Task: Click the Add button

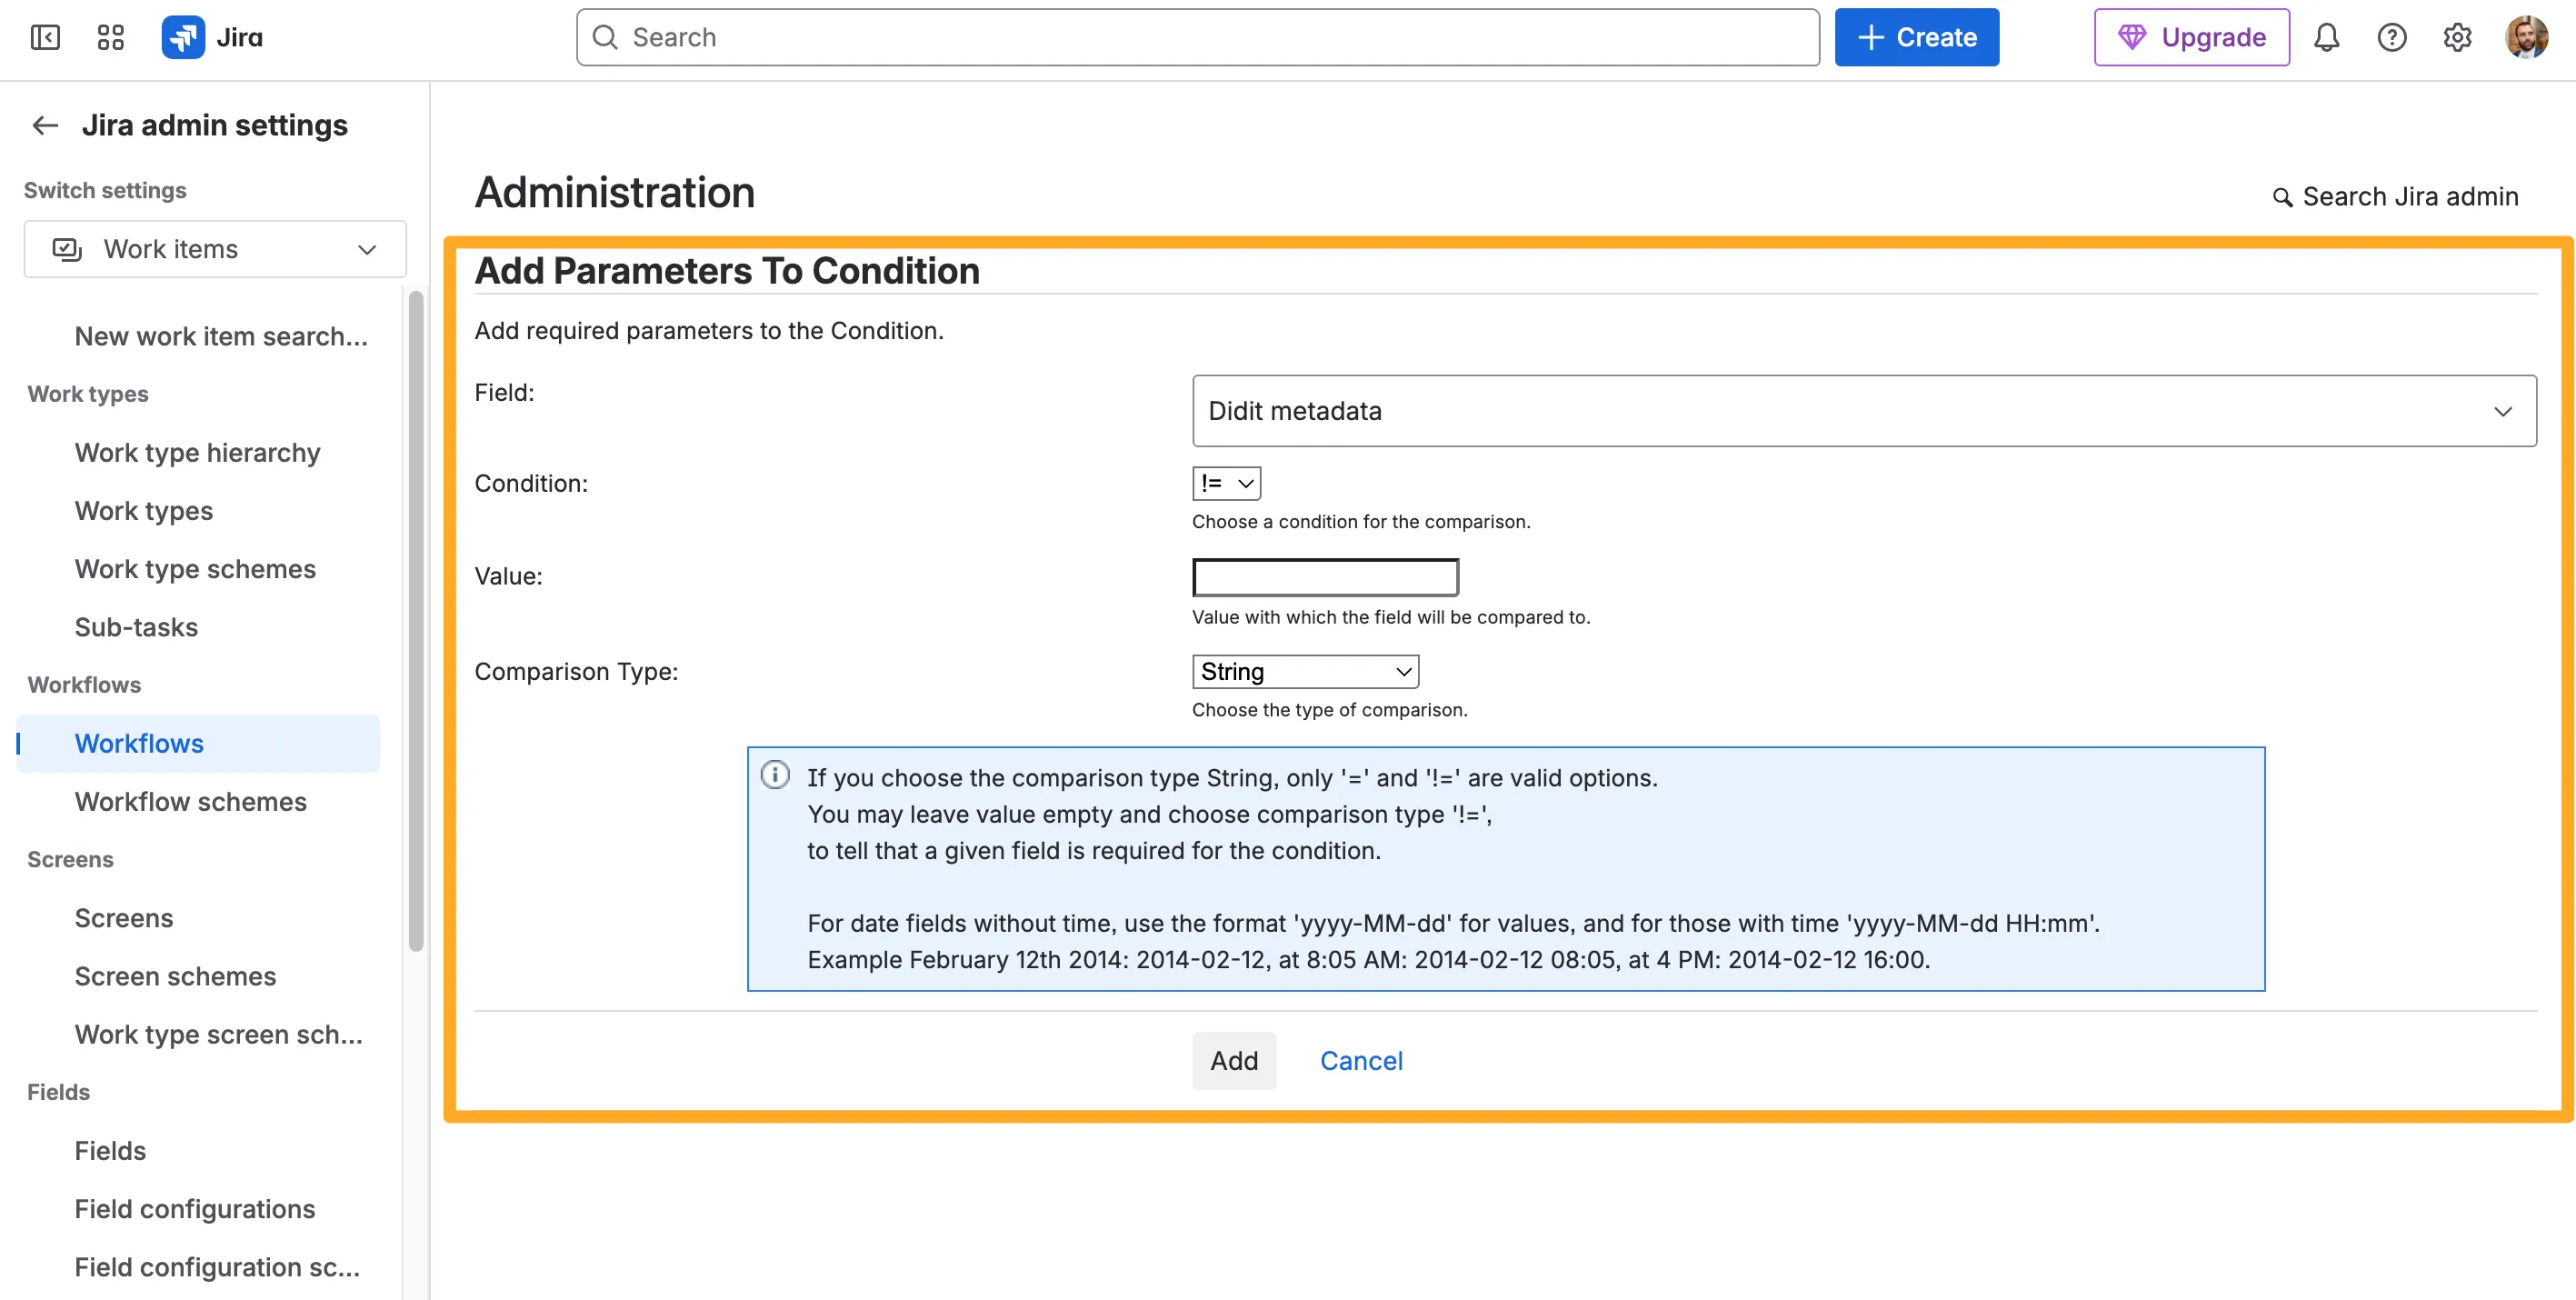Action: tap(1234, 1060)
